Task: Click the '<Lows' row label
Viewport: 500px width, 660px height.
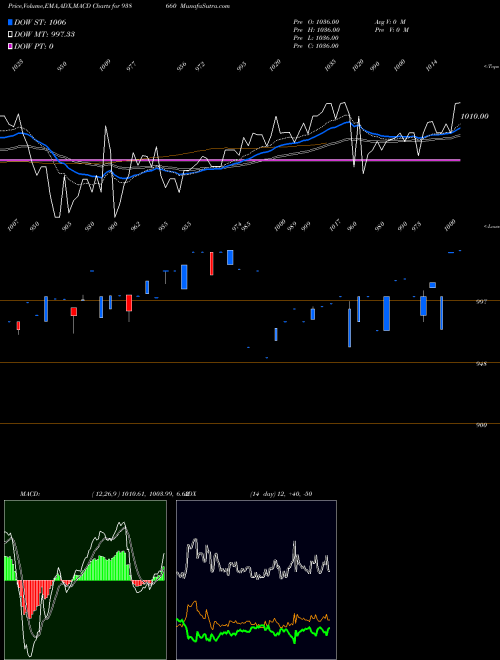Action: coord(492,226)
